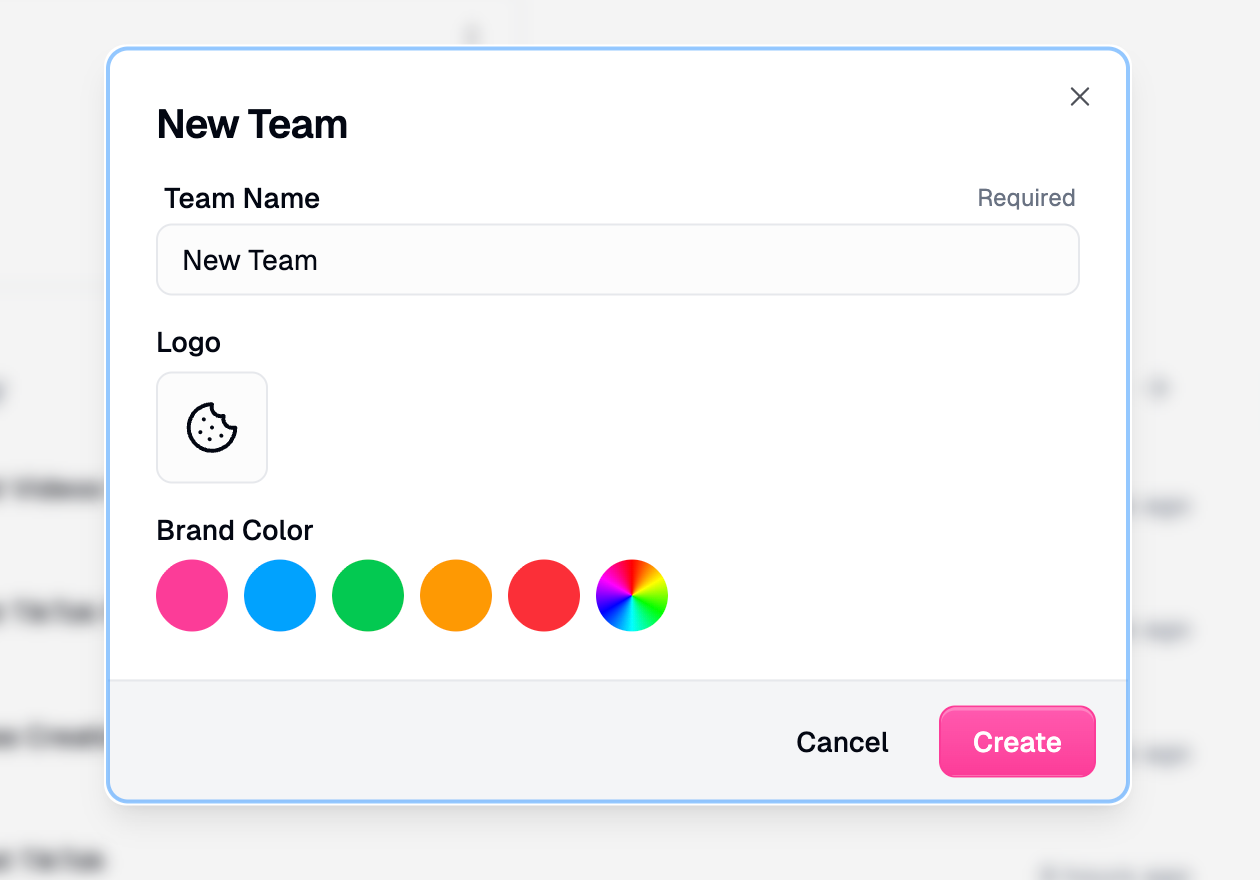Viewport: 1260px width, 880px height.
Task: Click the Team Name field label
Action: pyautogui.click(x=241, y=198)
